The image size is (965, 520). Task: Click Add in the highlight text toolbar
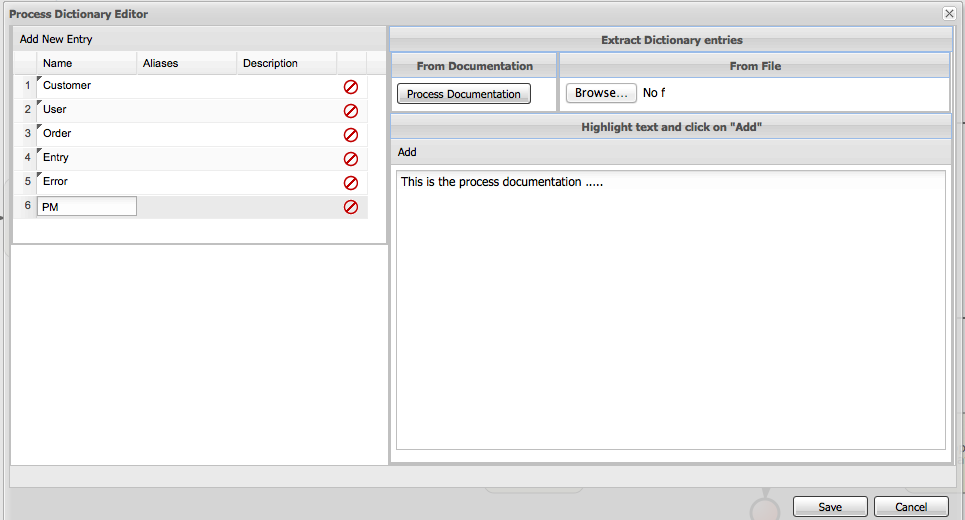point(407,152)
